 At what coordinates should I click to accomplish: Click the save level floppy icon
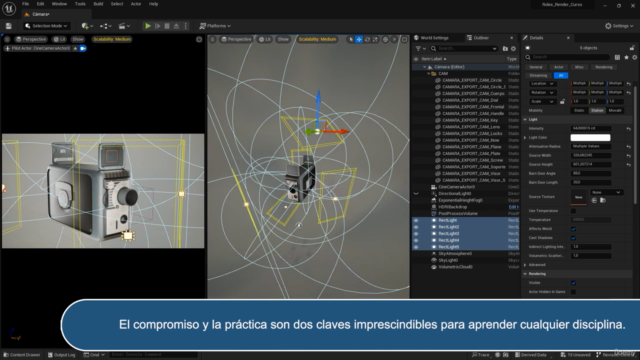click(x=9, y=26)
